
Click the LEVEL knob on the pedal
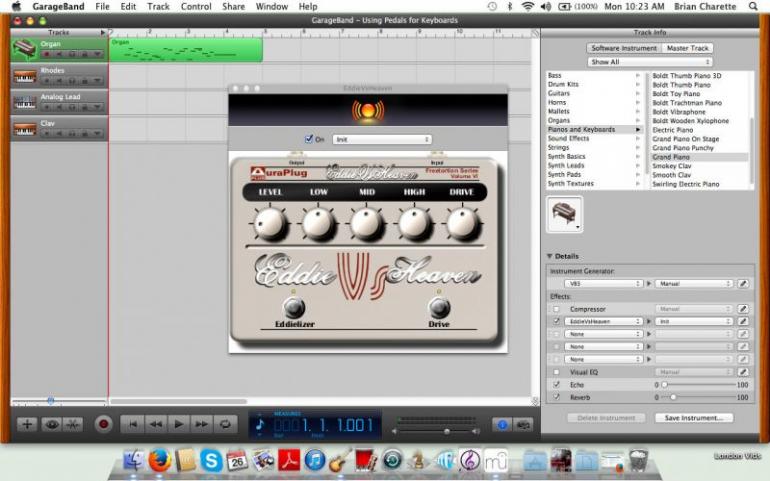270,224
